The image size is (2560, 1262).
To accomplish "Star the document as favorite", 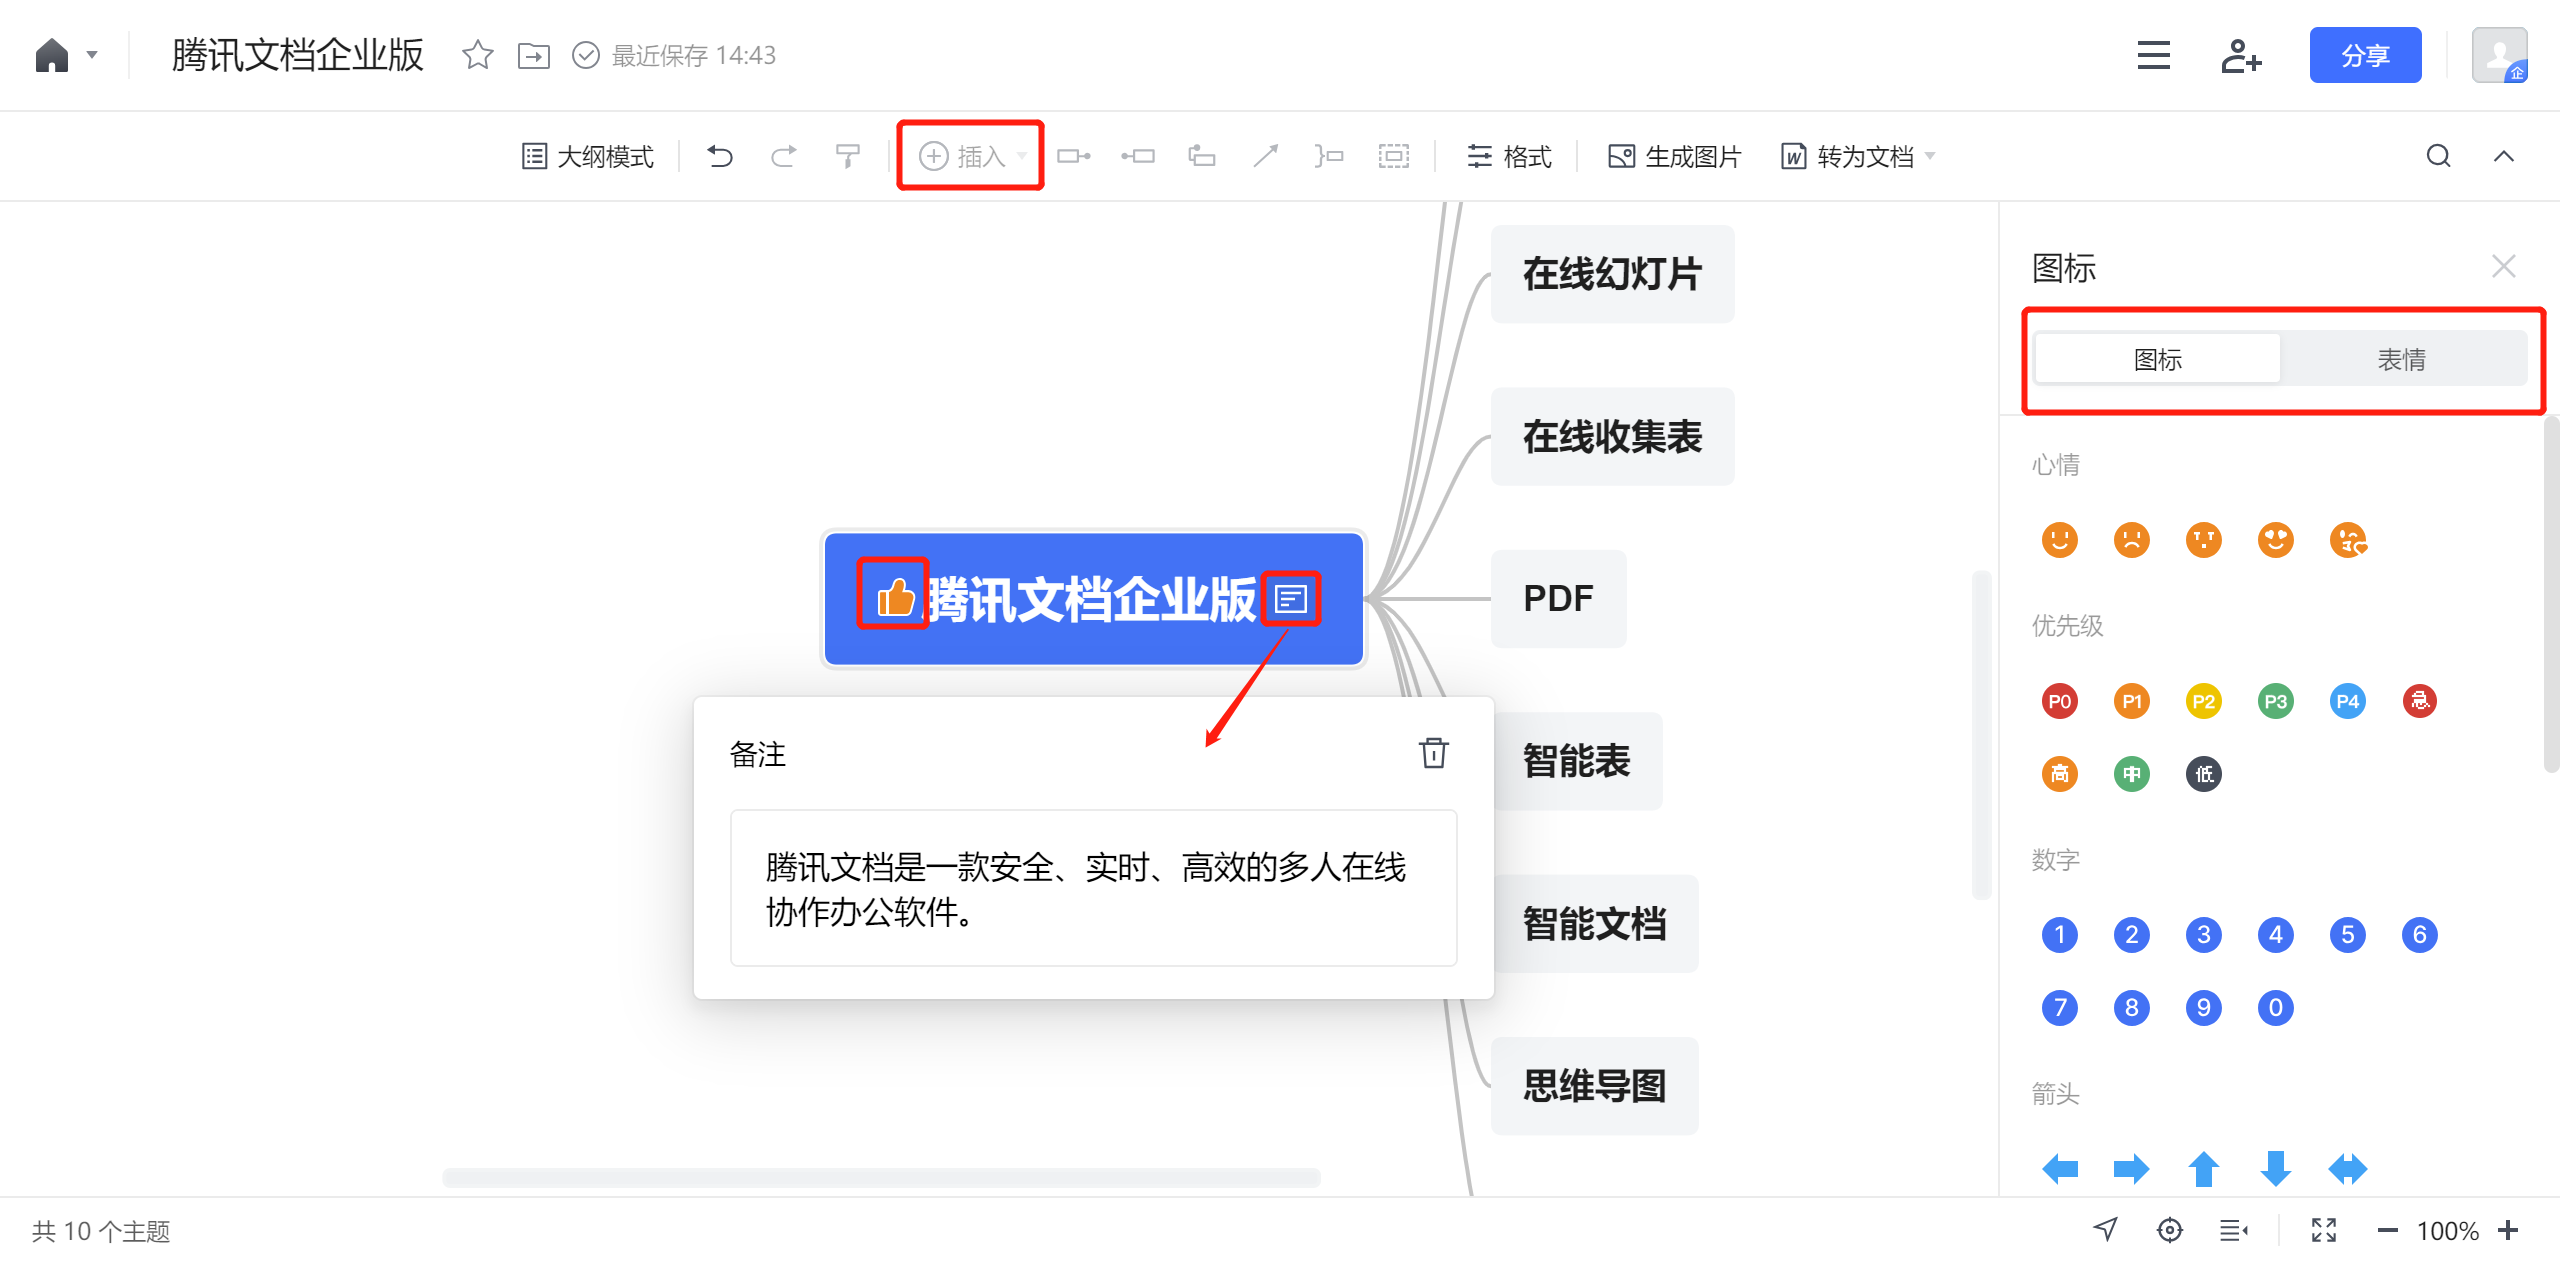I will [478, 55].
